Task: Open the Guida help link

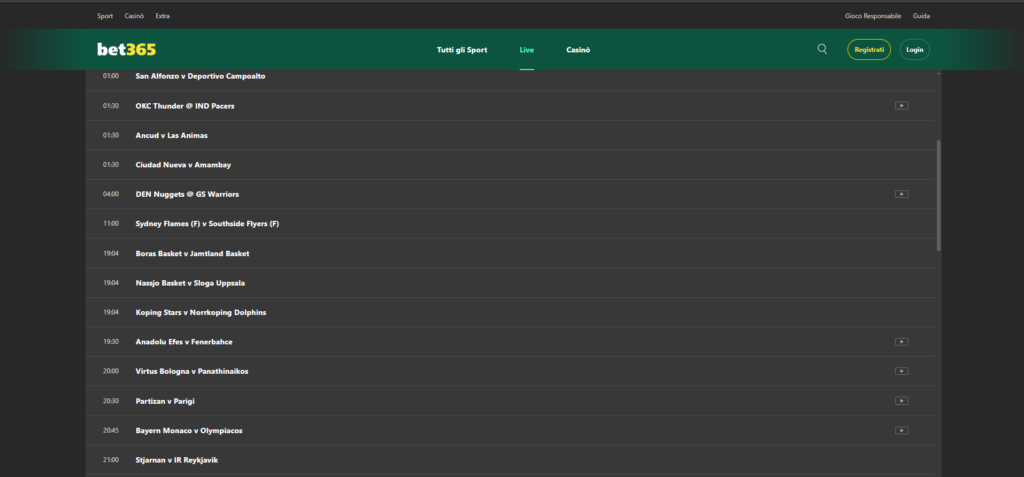Action: 921,16
